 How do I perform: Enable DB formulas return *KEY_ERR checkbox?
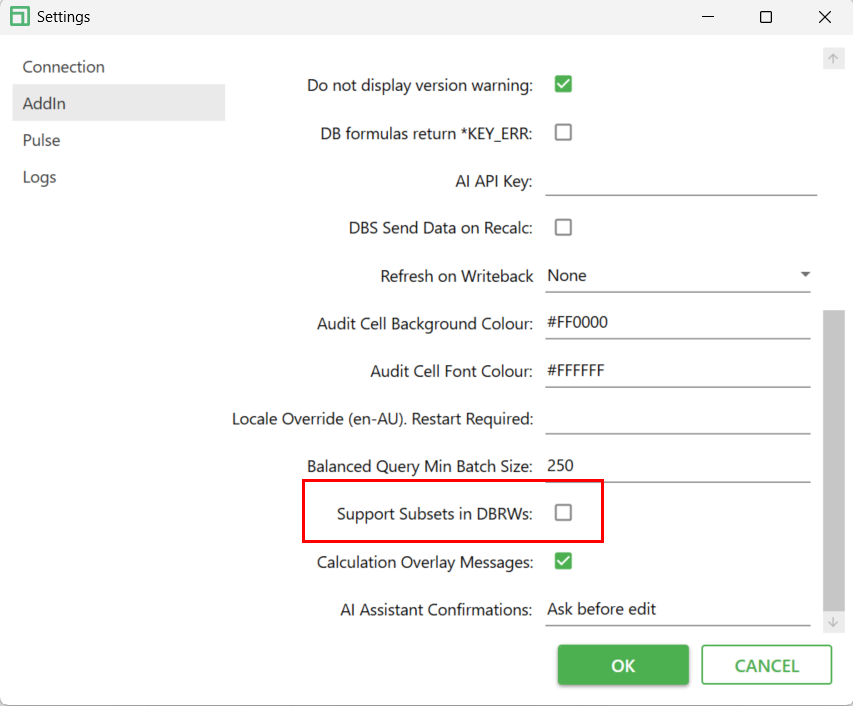click(x=563, y=132)
